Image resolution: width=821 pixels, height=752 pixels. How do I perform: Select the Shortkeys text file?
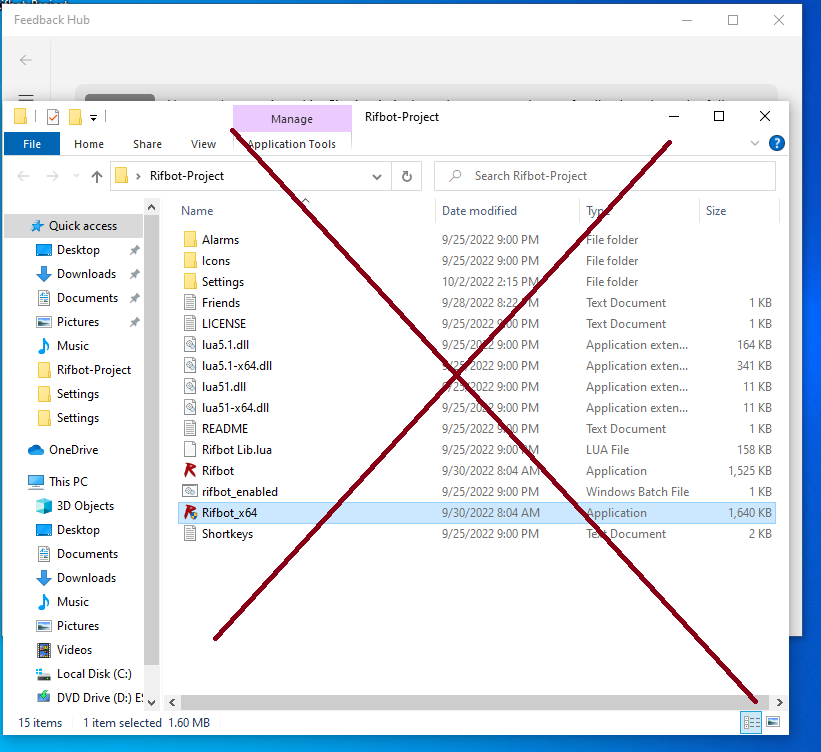point(227,534)
